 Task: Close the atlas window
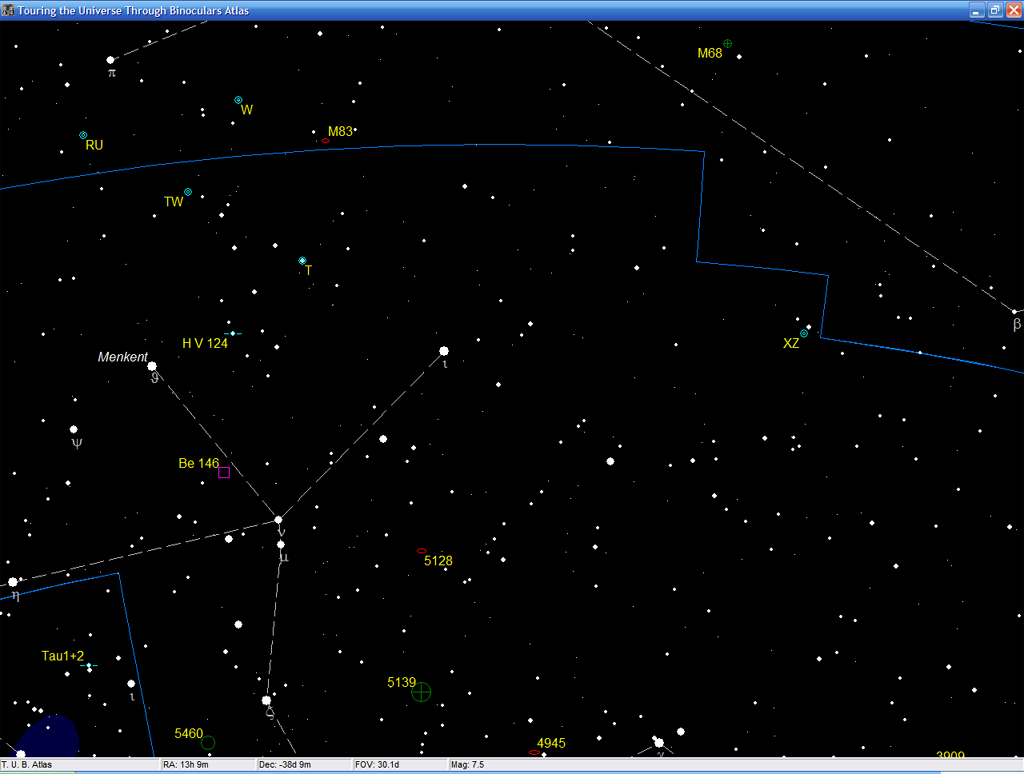point(1014,10)
